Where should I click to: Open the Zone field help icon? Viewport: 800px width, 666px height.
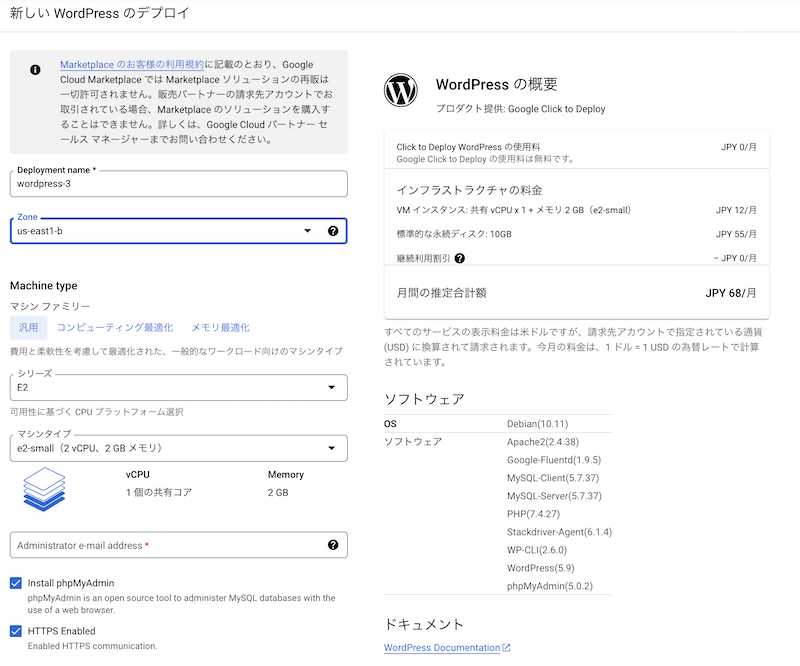click(x=333, y=231)
